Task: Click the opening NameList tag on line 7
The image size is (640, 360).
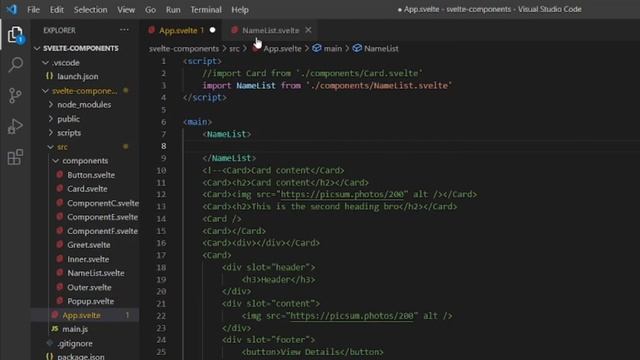Action: (x=227, y=134)
